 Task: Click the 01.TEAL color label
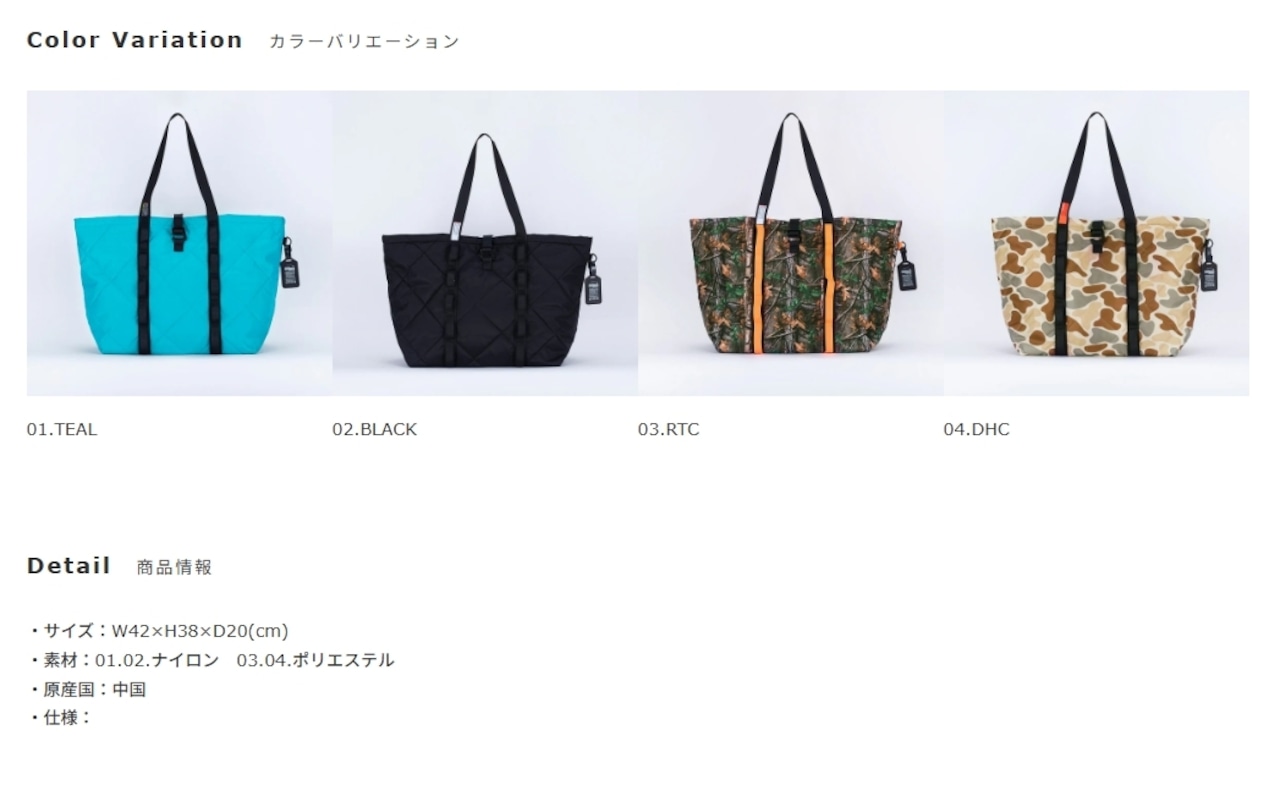[62, 429]
